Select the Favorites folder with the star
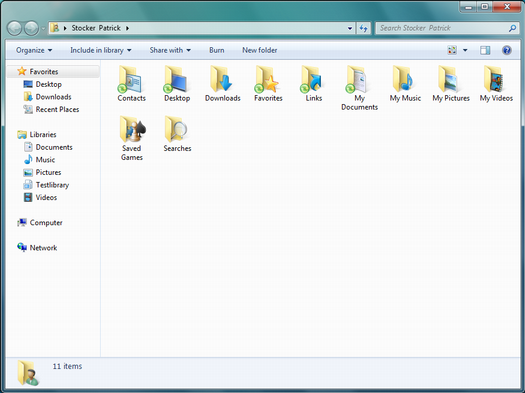The width and height of the screenshot is (525, 393). 268,84
